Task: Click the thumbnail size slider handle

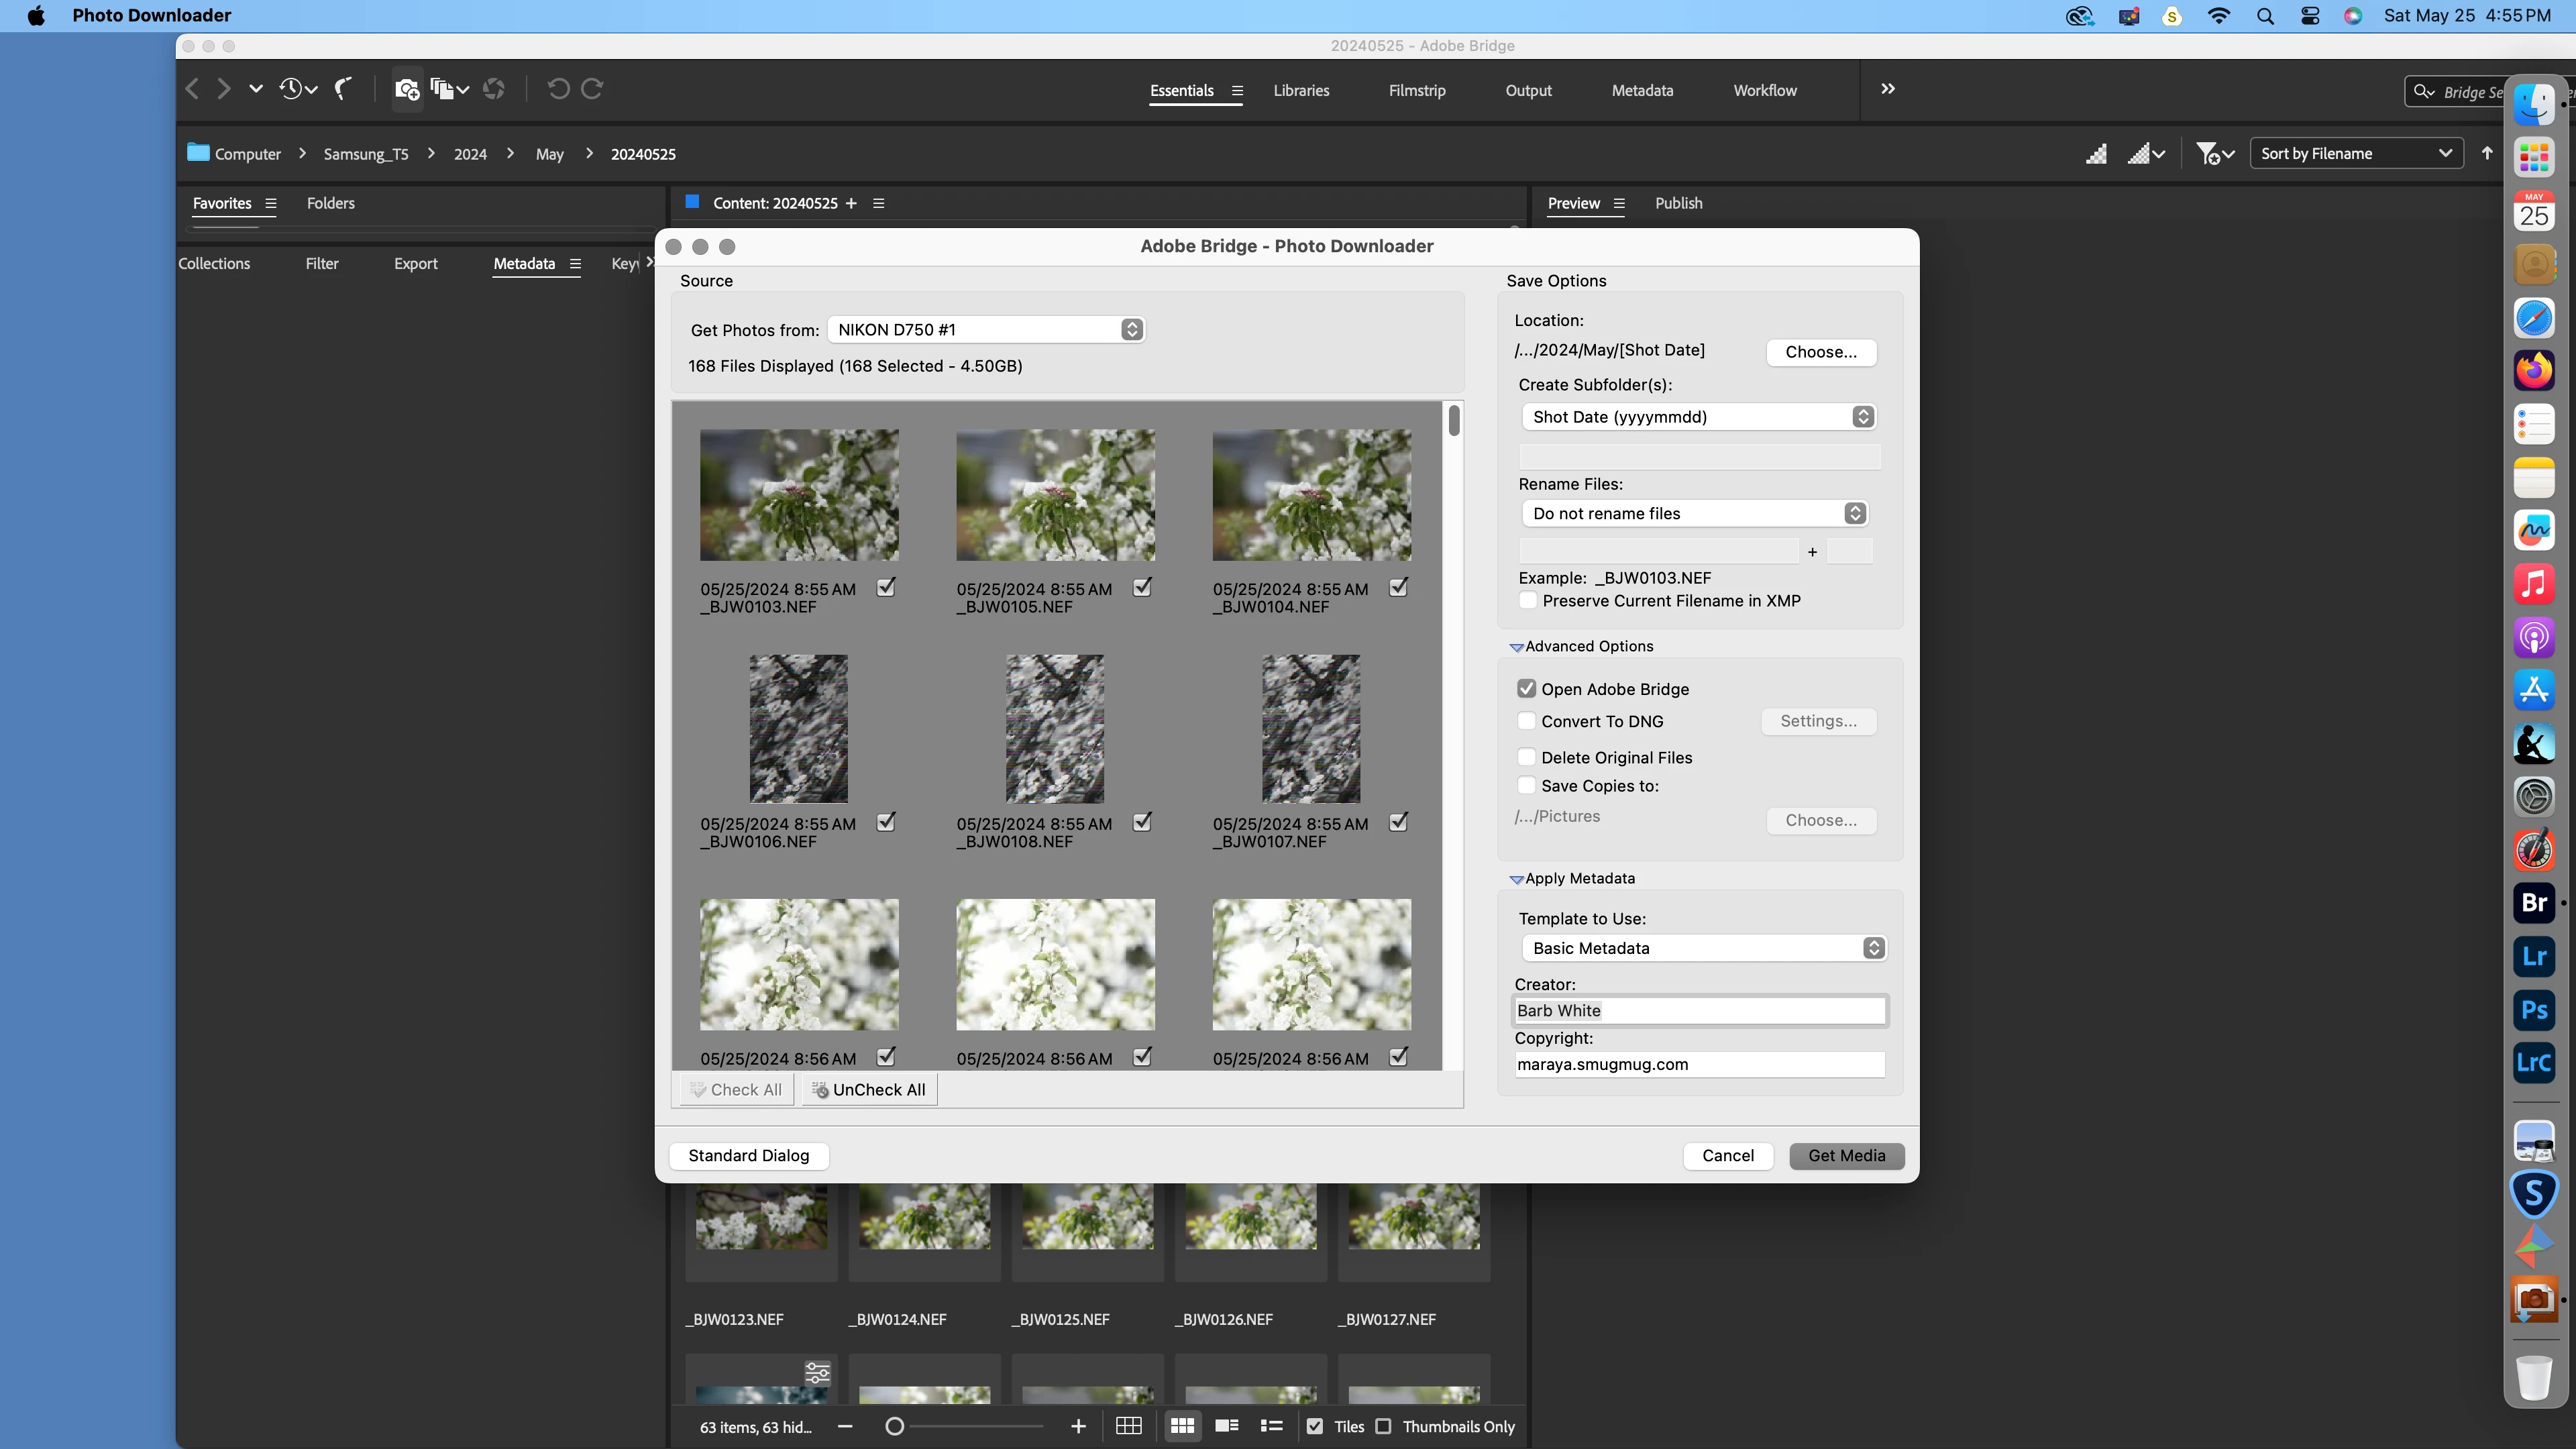Action: 895,1426
